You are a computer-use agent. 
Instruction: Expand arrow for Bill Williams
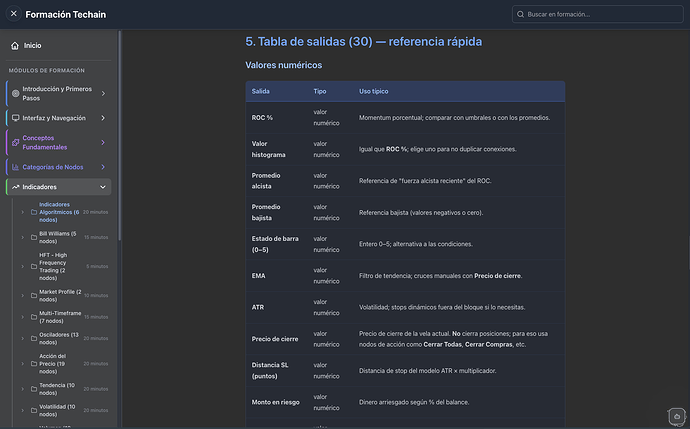click(22, 238)
